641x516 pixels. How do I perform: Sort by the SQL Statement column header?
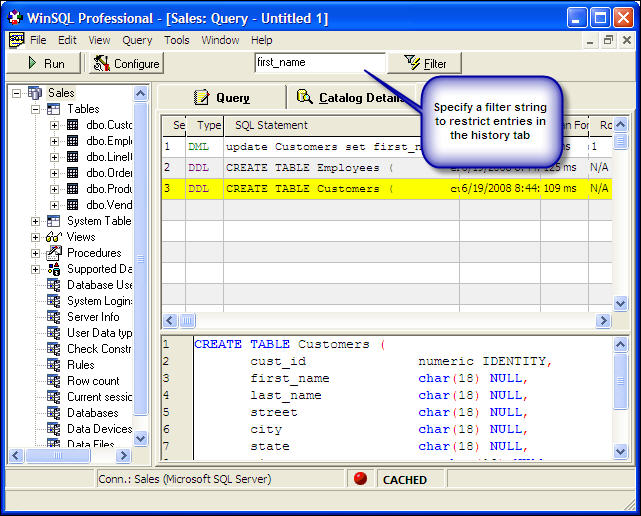(x=323, y=126)
